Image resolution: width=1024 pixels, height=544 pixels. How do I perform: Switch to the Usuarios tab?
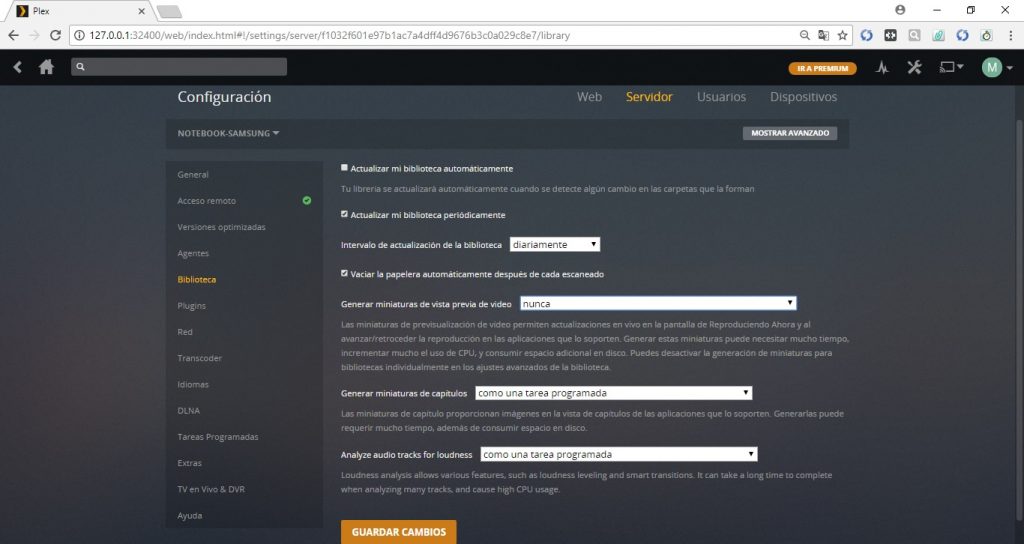click(721, 97)
